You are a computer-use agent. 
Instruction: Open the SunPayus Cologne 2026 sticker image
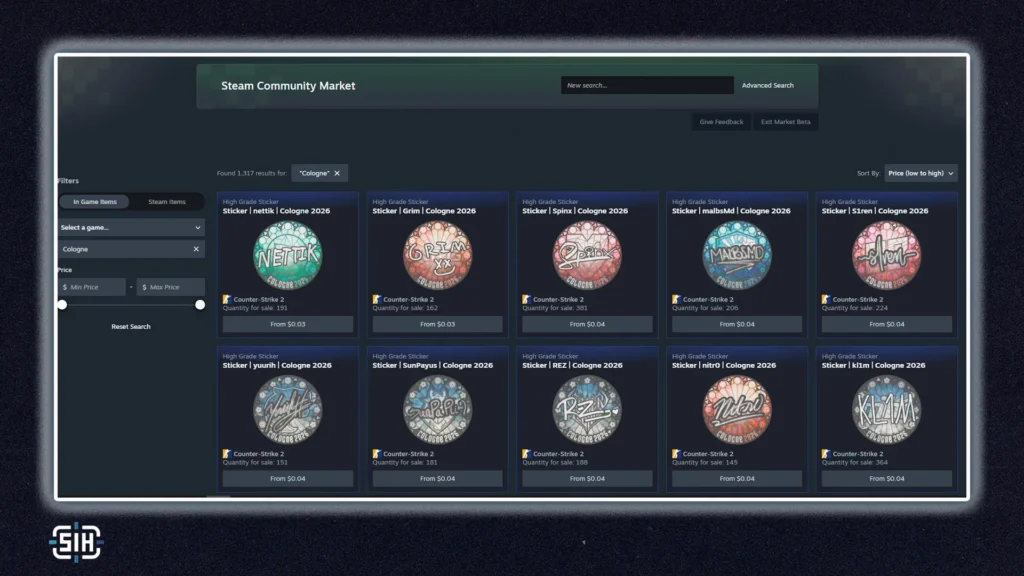438,409
